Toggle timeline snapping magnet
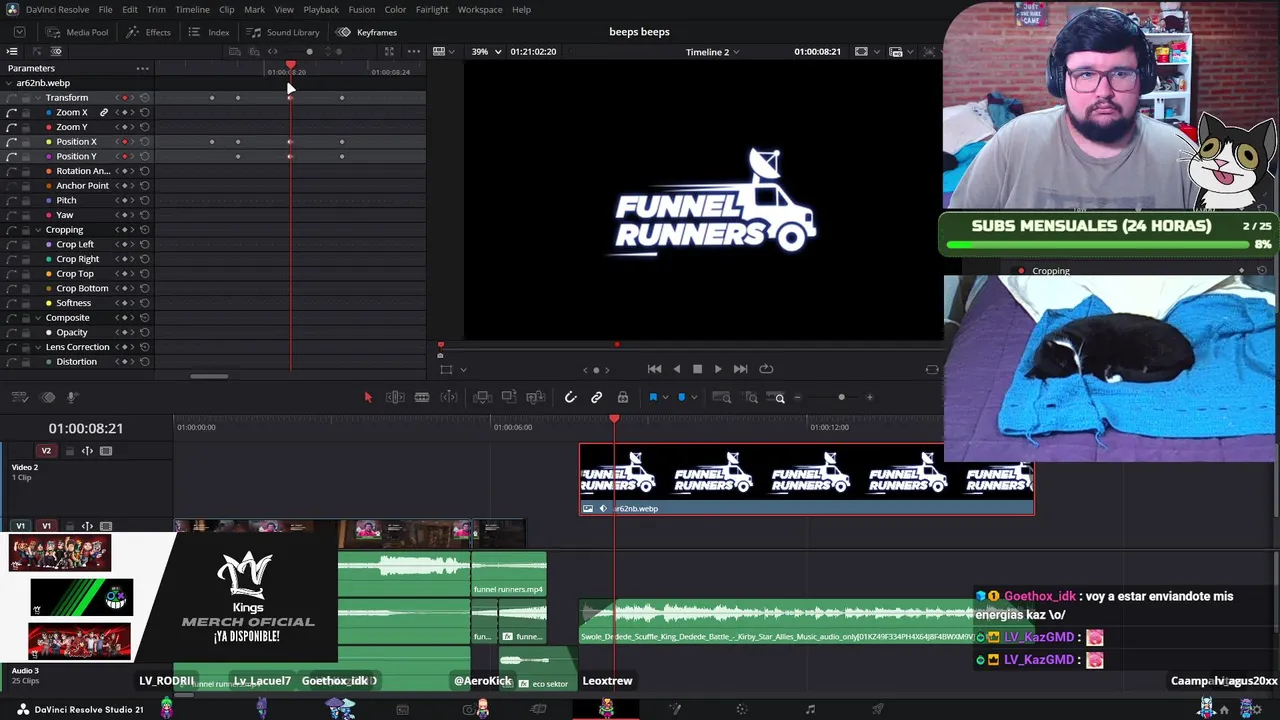The width and height of the screenshot is (1280, 720). pyautogui.click(x=570, y=398)
